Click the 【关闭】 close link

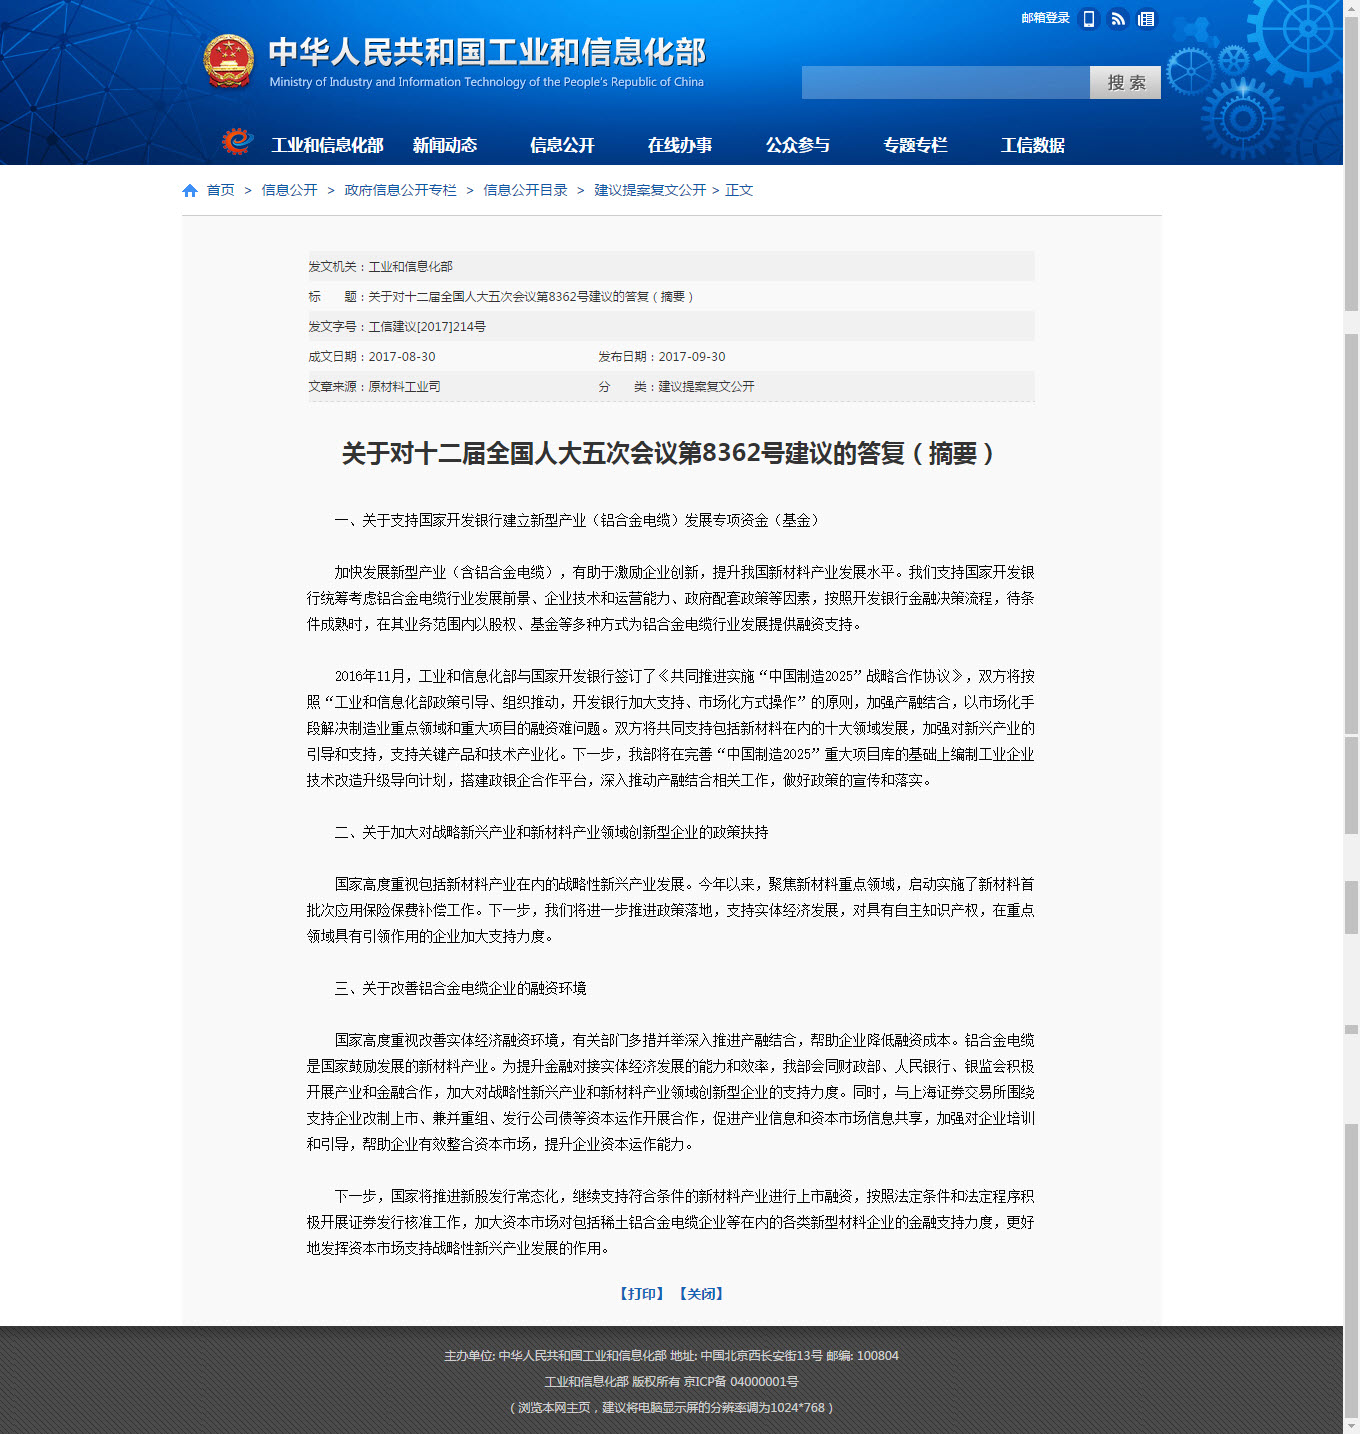pos(701,1294)
